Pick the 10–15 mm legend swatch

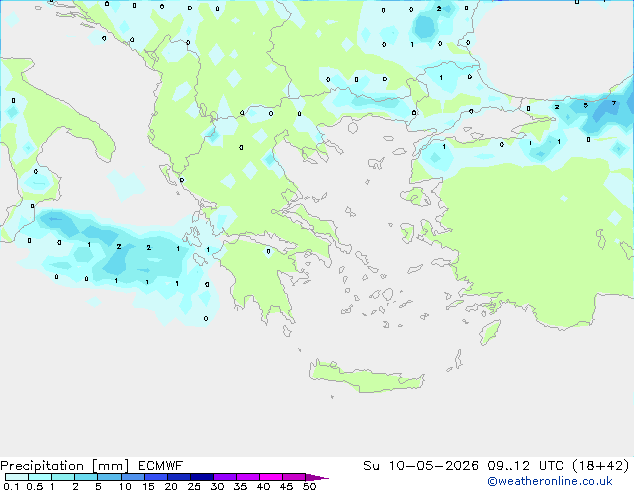132,477
